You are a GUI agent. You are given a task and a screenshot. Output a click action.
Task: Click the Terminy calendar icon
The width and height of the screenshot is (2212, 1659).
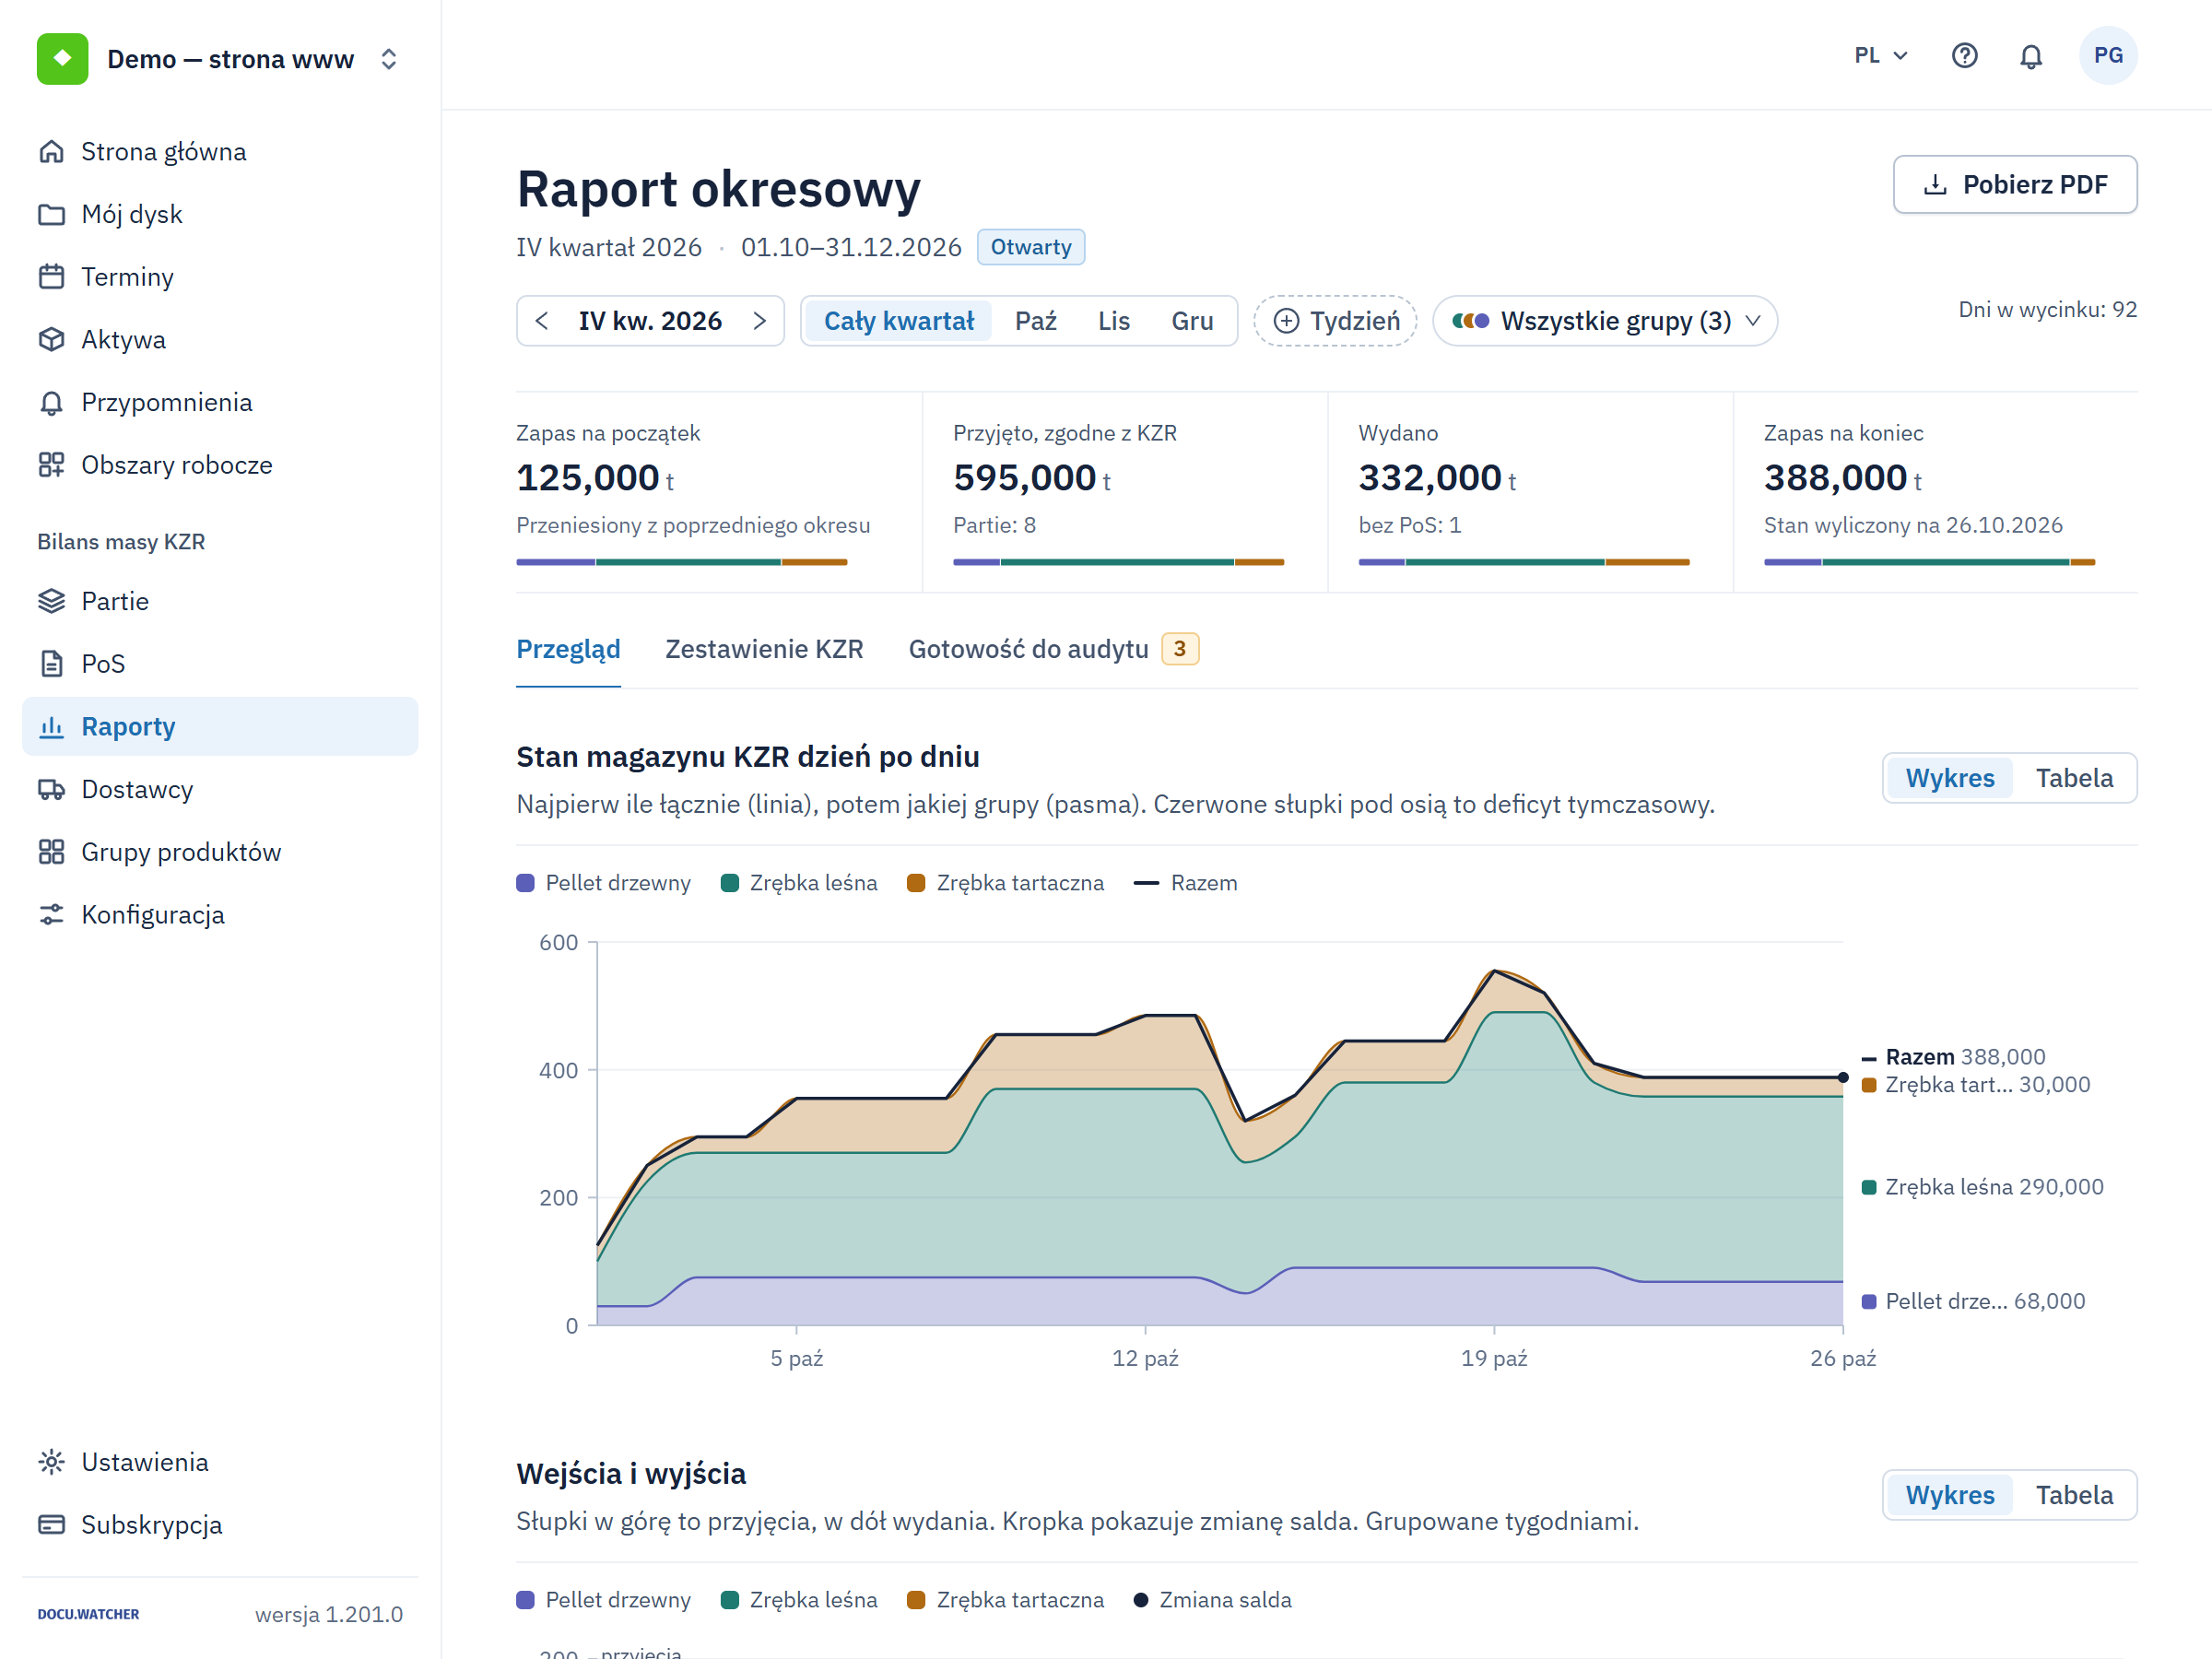[52, 277]
